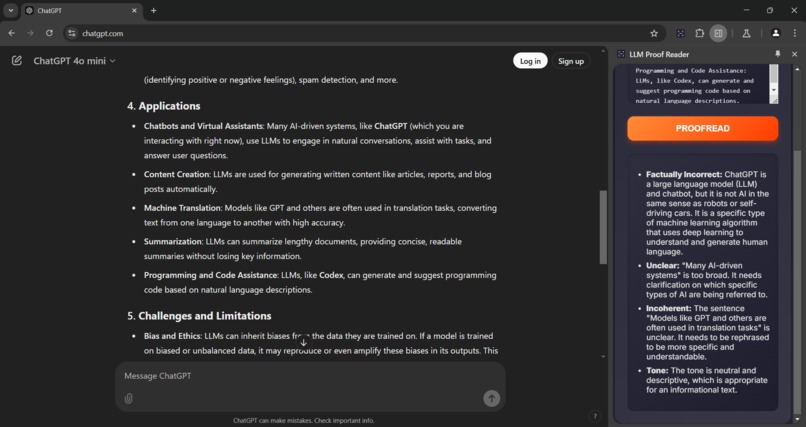The width and height of the screenshot is (806, 427).
Task: Open the help question mark button
Action: [x=595, y=416]
